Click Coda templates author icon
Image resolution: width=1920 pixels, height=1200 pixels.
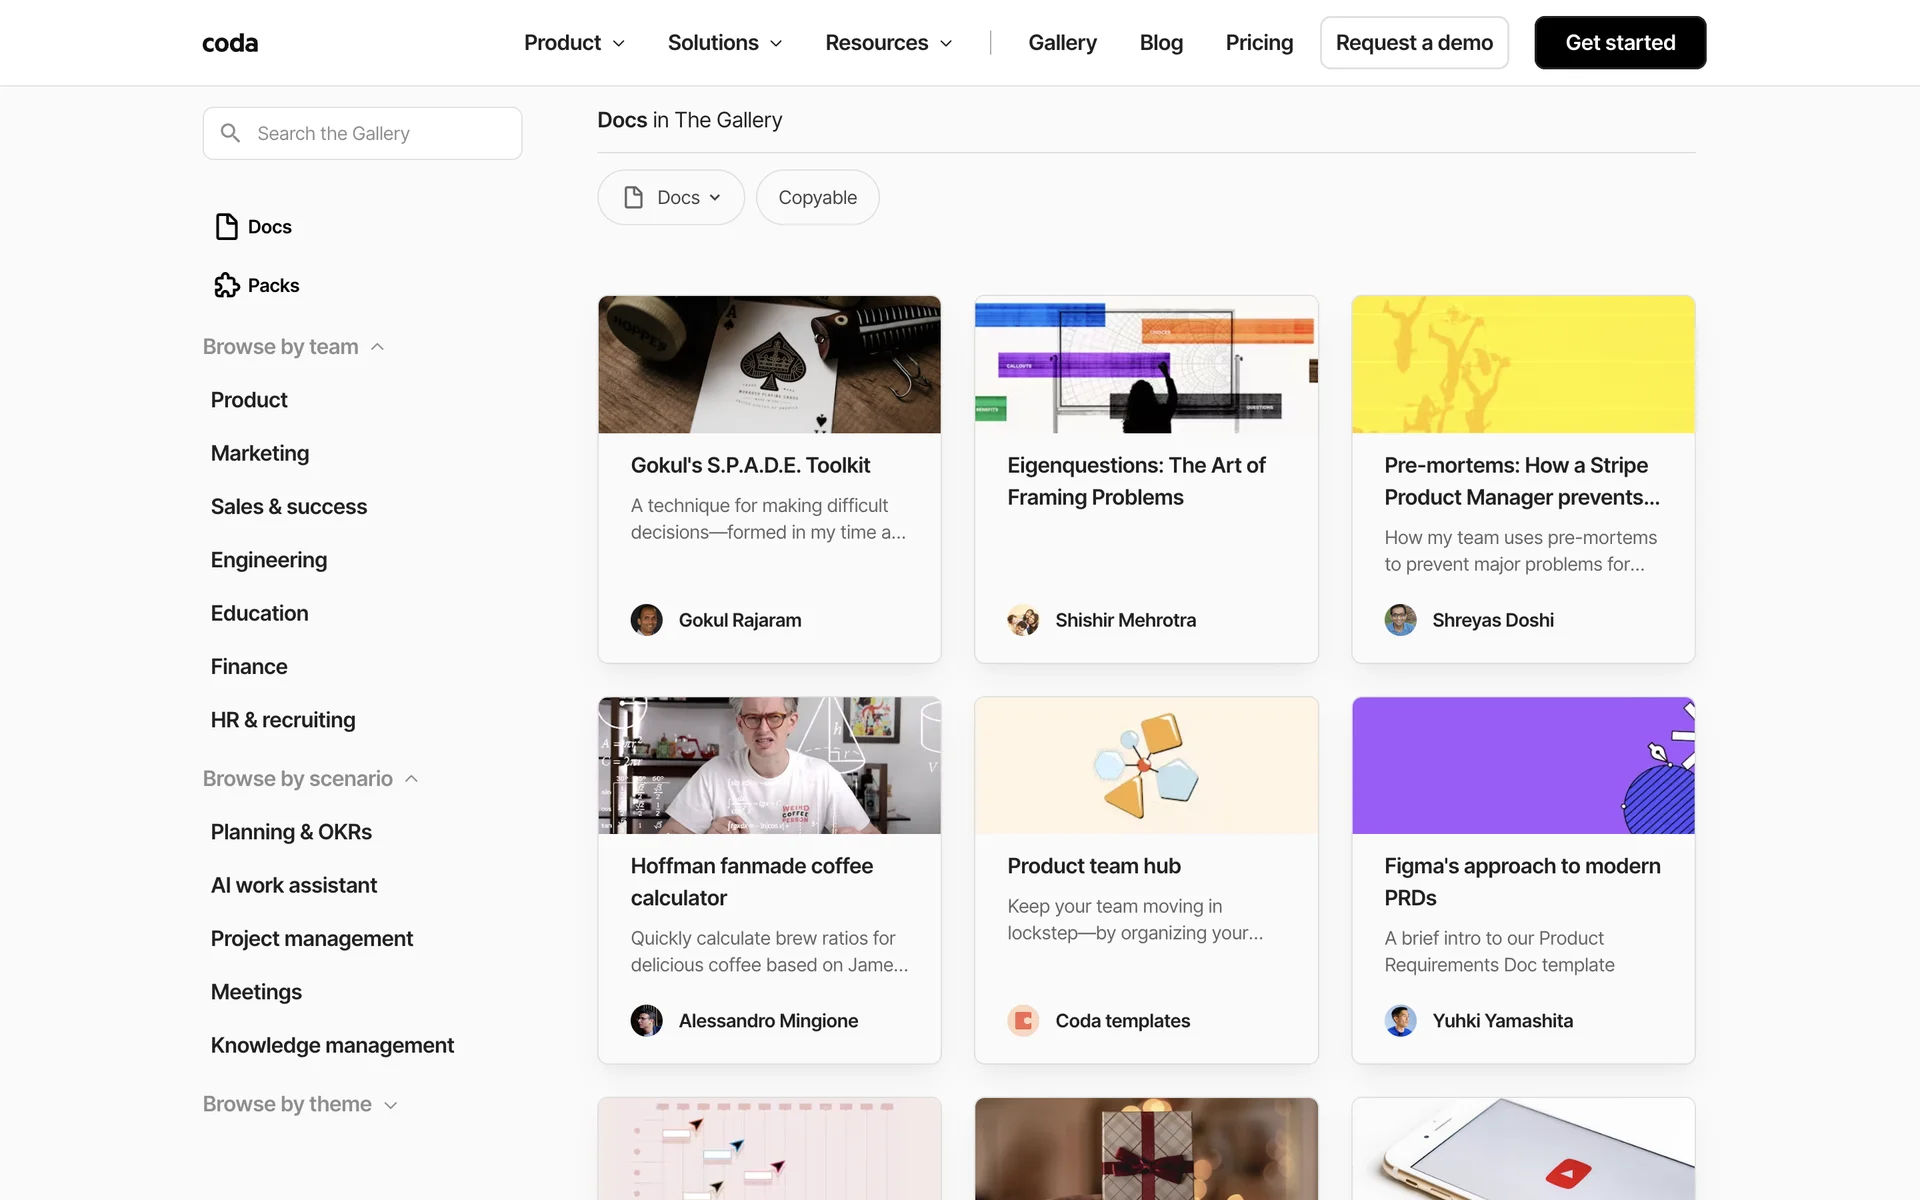1023,1021
